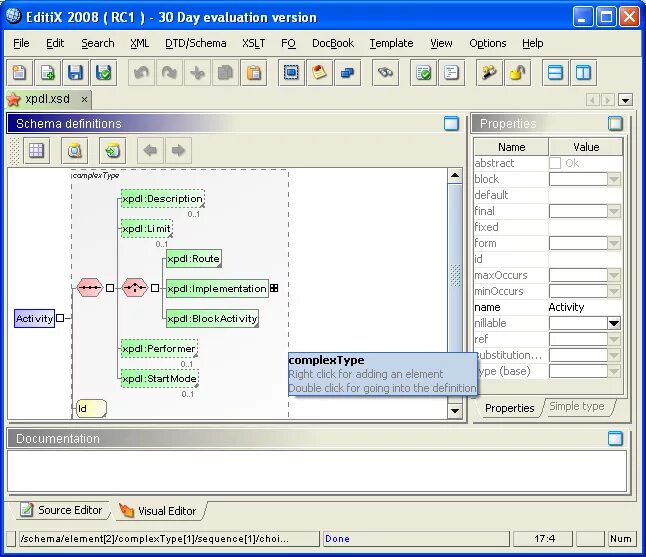The height and width of the screenshot is (557, 646).
Task: Click the name value Activity cell
Action: 585,307
